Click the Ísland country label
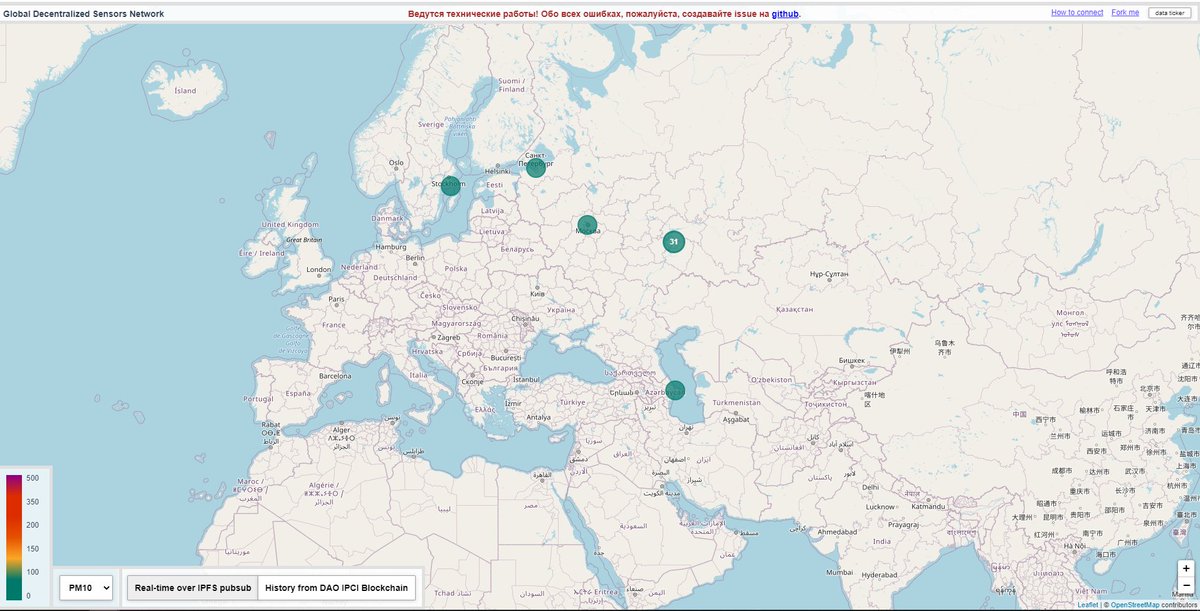This screenshot has width=1200, height=611. [186, 90]
